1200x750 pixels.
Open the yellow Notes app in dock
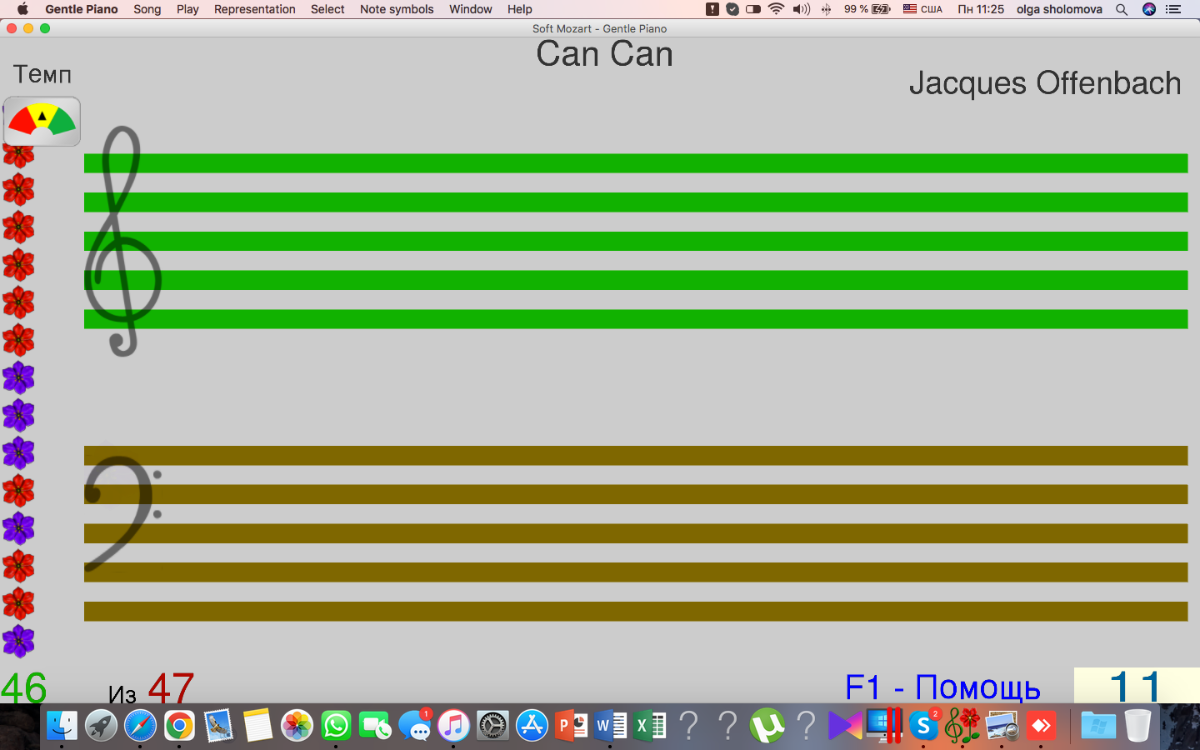coord(258,725)
